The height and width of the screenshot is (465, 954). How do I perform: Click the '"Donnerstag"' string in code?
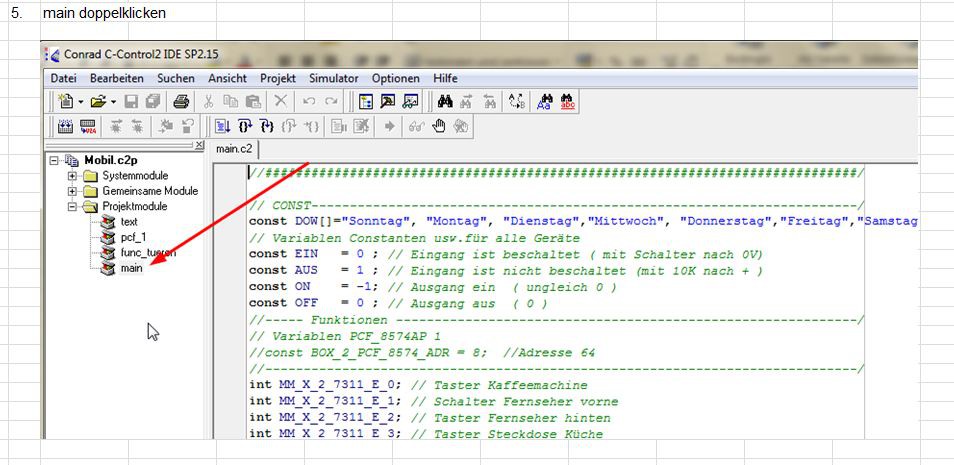(725, 221)
